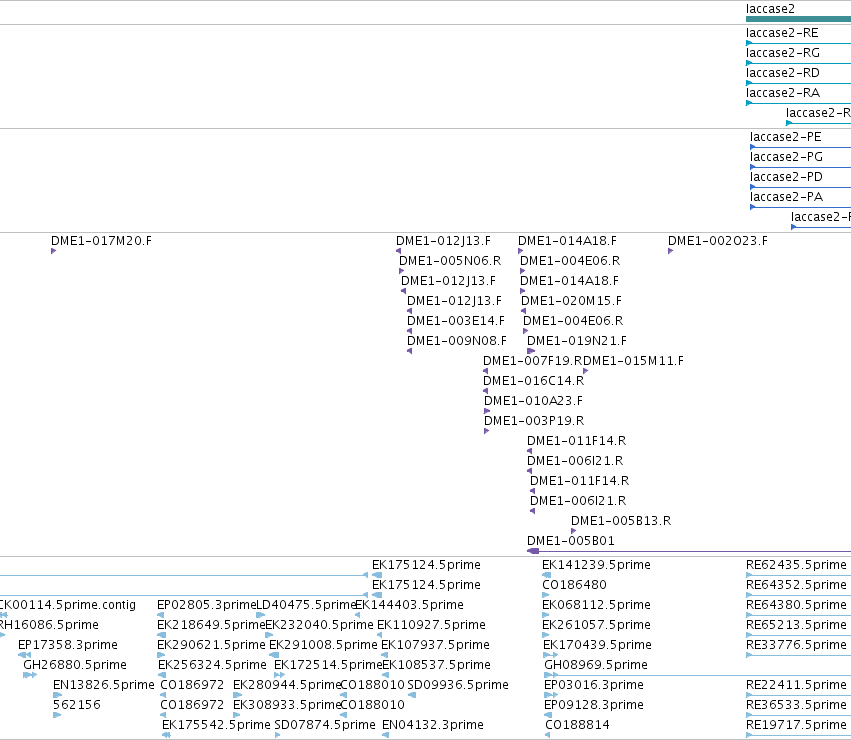Choose the EK068112.5prime EST label
The image size is (851, 740).
(x=596, y=605)
